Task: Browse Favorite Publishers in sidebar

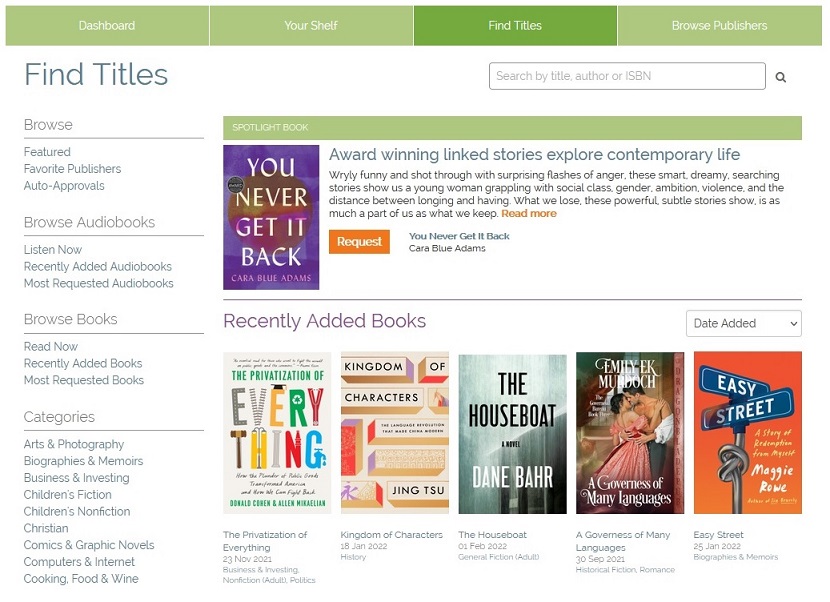Action: pyautogui.click(x=72, y=169)
